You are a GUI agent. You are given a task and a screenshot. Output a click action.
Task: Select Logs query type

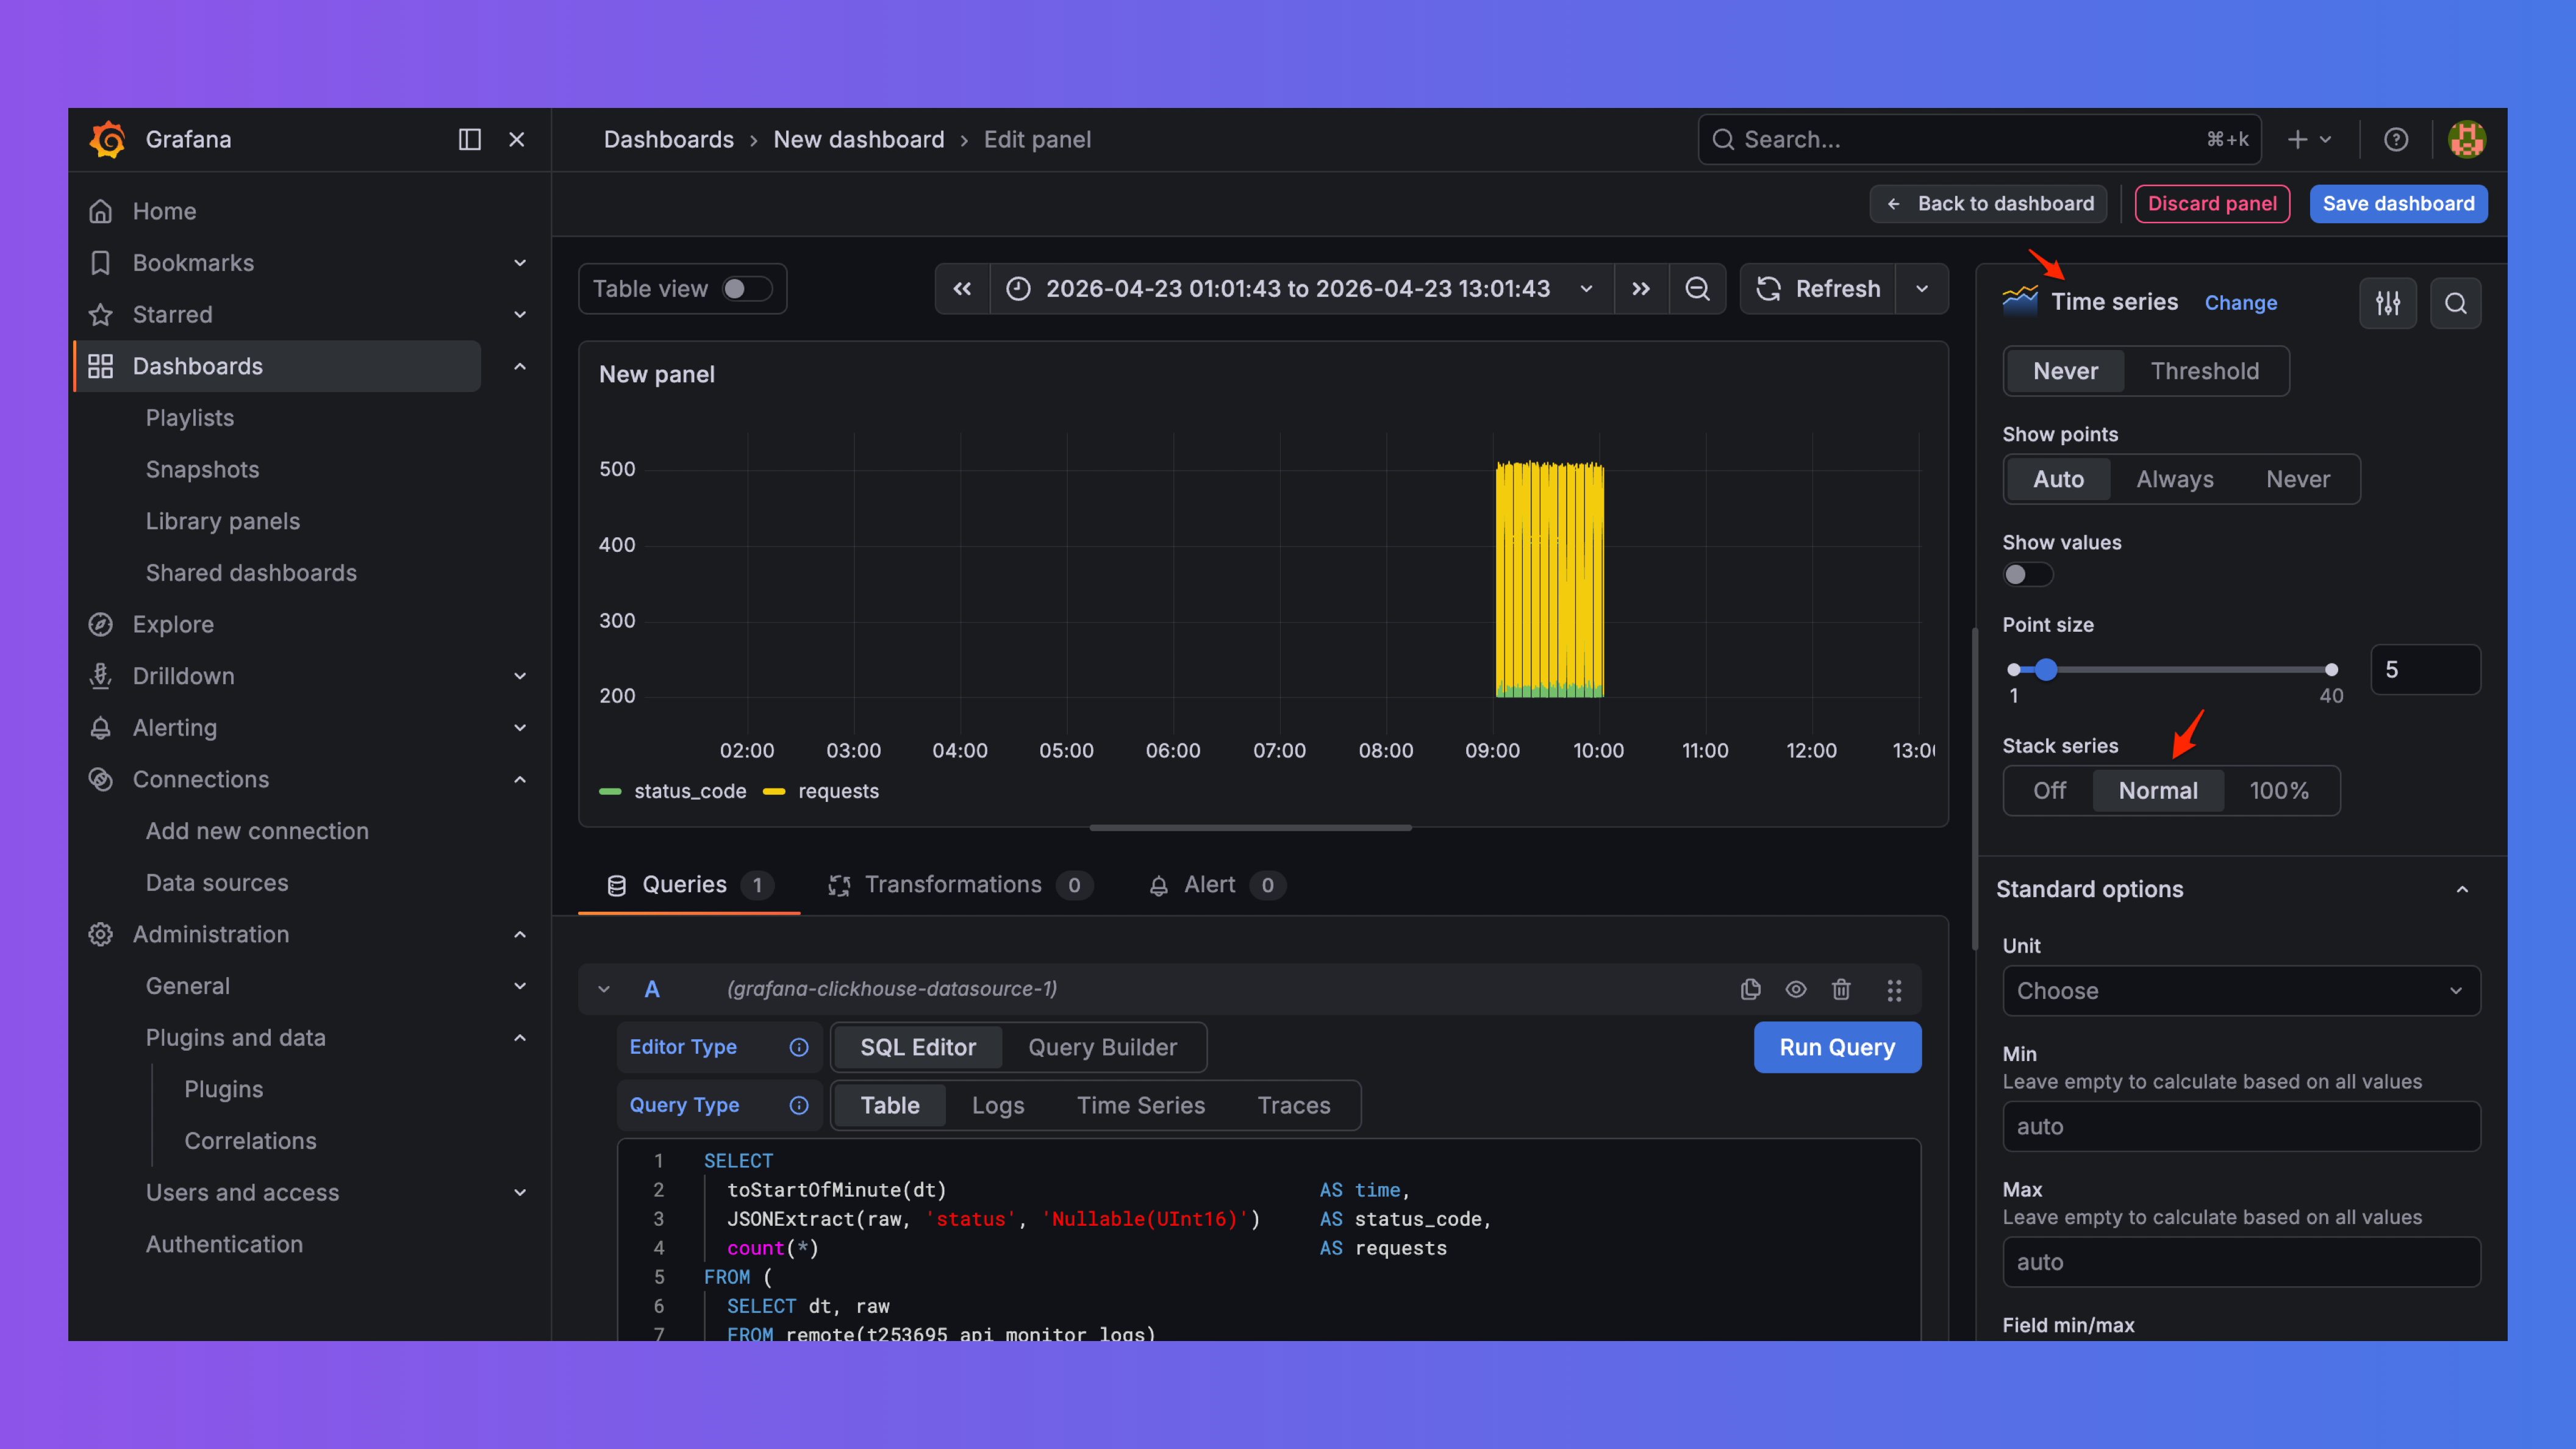[997, 1105]
